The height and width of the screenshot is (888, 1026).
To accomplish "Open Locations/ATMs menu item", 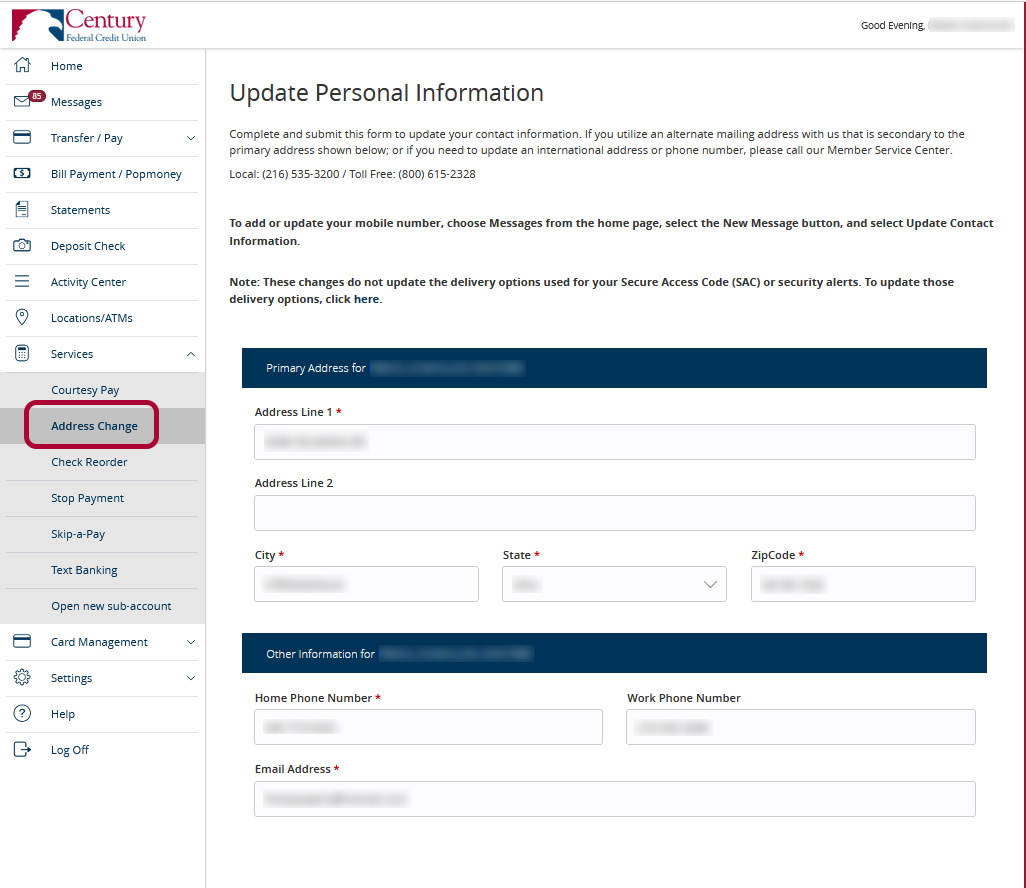I will [92, 317].
